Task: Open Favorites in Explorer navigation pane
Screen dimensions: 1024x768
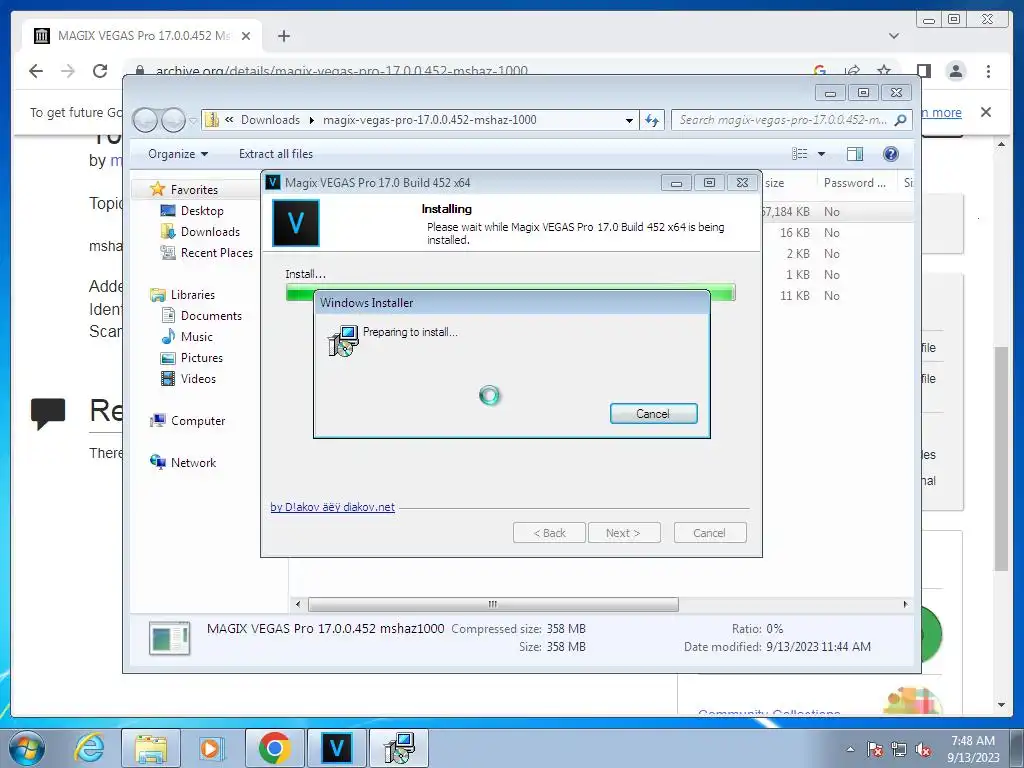Action: [x=194, y=189]
